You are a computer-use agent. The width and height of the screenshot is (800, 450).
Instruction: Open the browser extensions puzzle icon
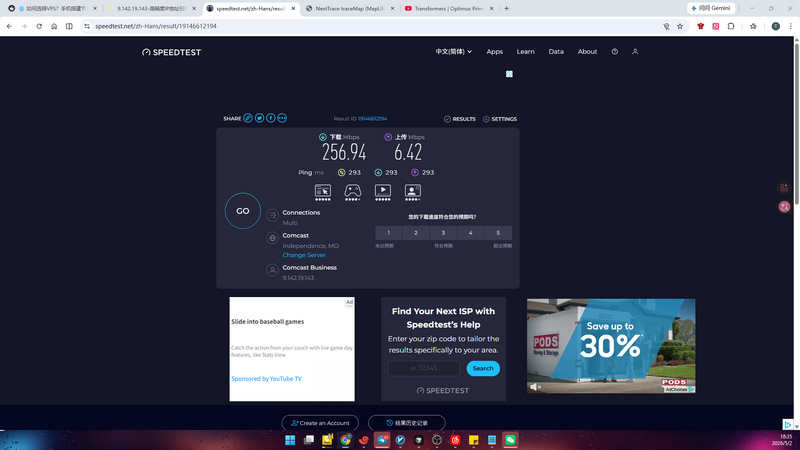point(731,26)
